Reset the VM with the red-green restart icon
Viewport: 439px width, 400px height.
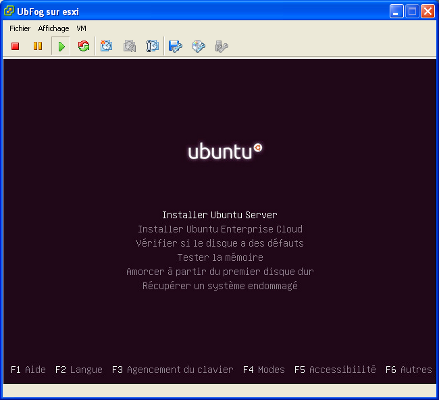(x=83, y=46)
